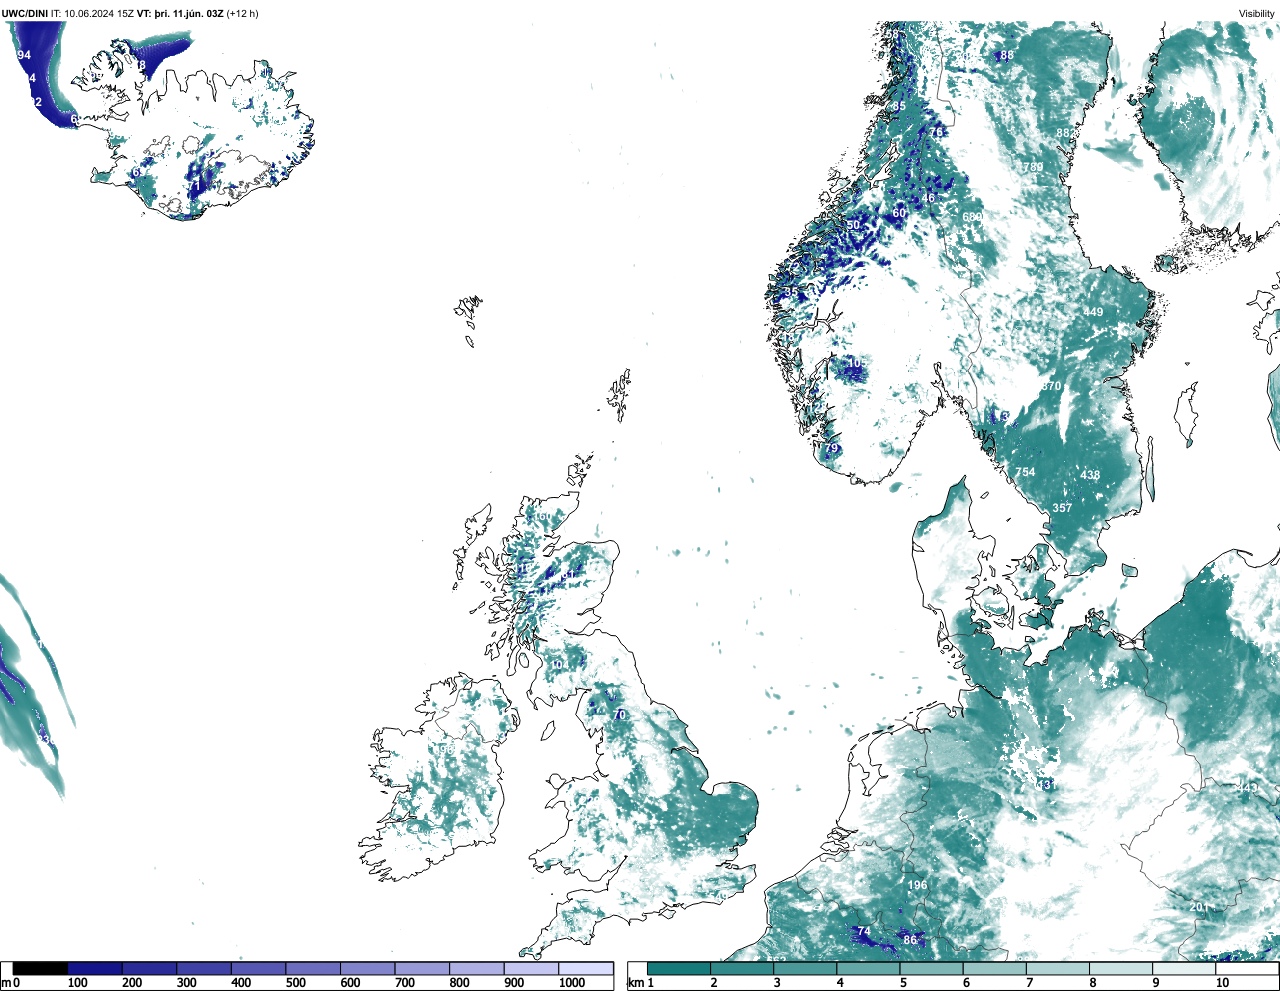Screen dimensions: 1280x991
Task: Click the '1000' legend tick label
Action: point(572,983)
